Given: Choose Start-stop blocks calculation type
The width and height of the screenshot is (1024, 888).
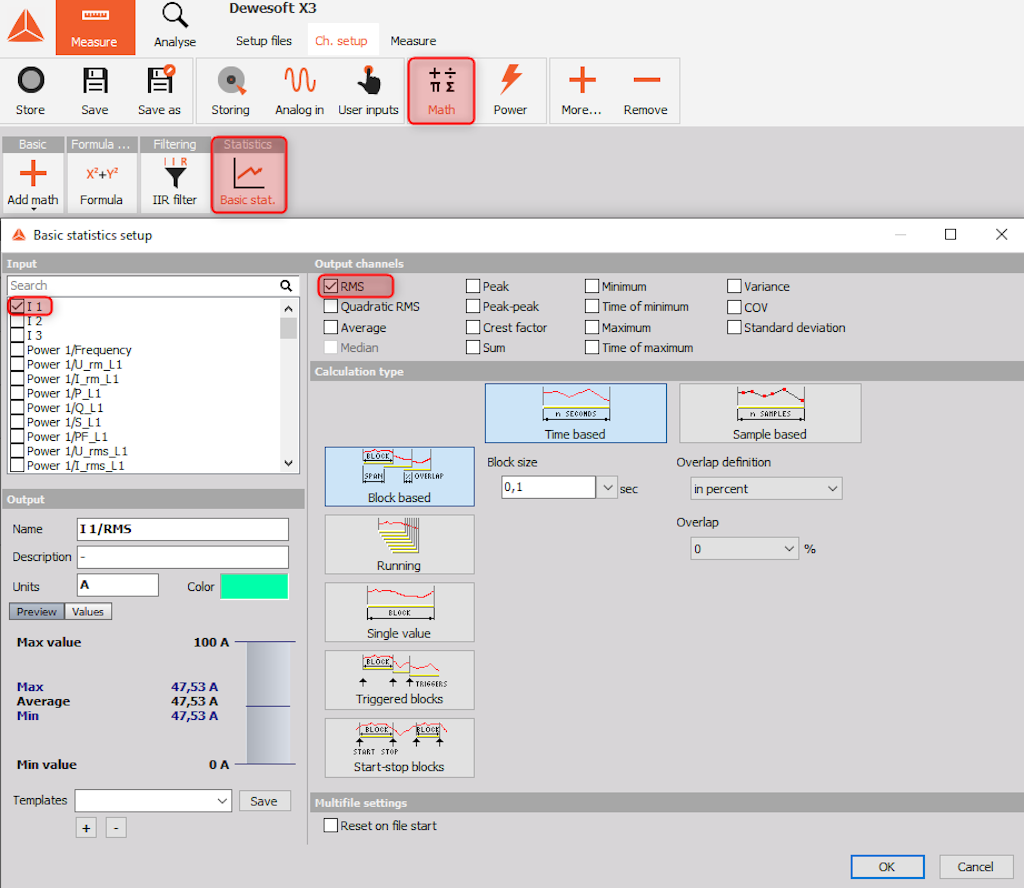Looking at the screenshot, I should pyautogui.click(x=400, y=748).
